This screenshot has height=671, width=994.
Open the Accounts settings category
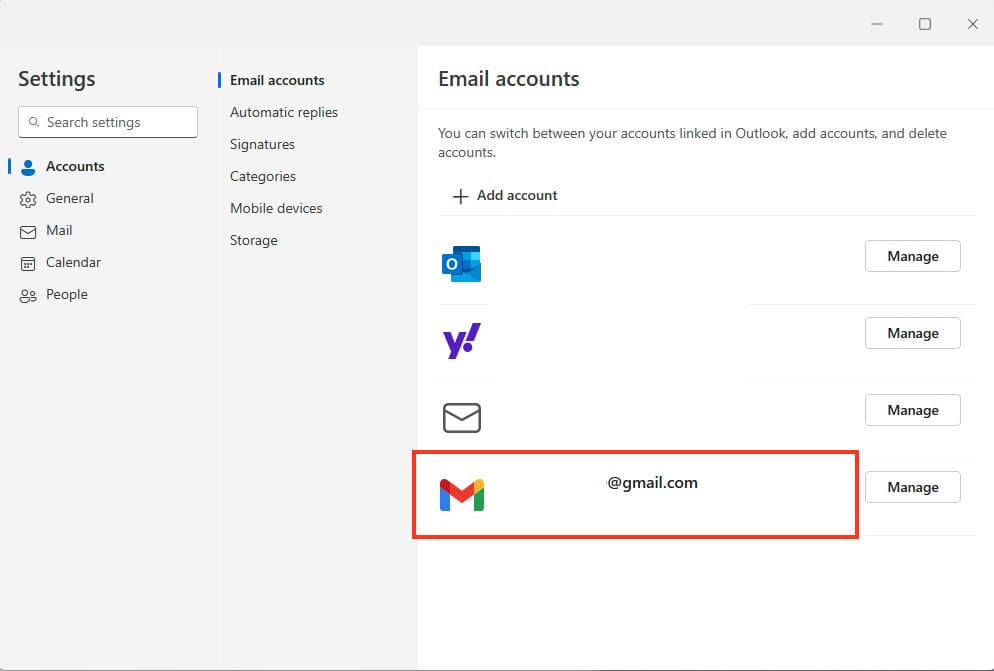point(75,166)
